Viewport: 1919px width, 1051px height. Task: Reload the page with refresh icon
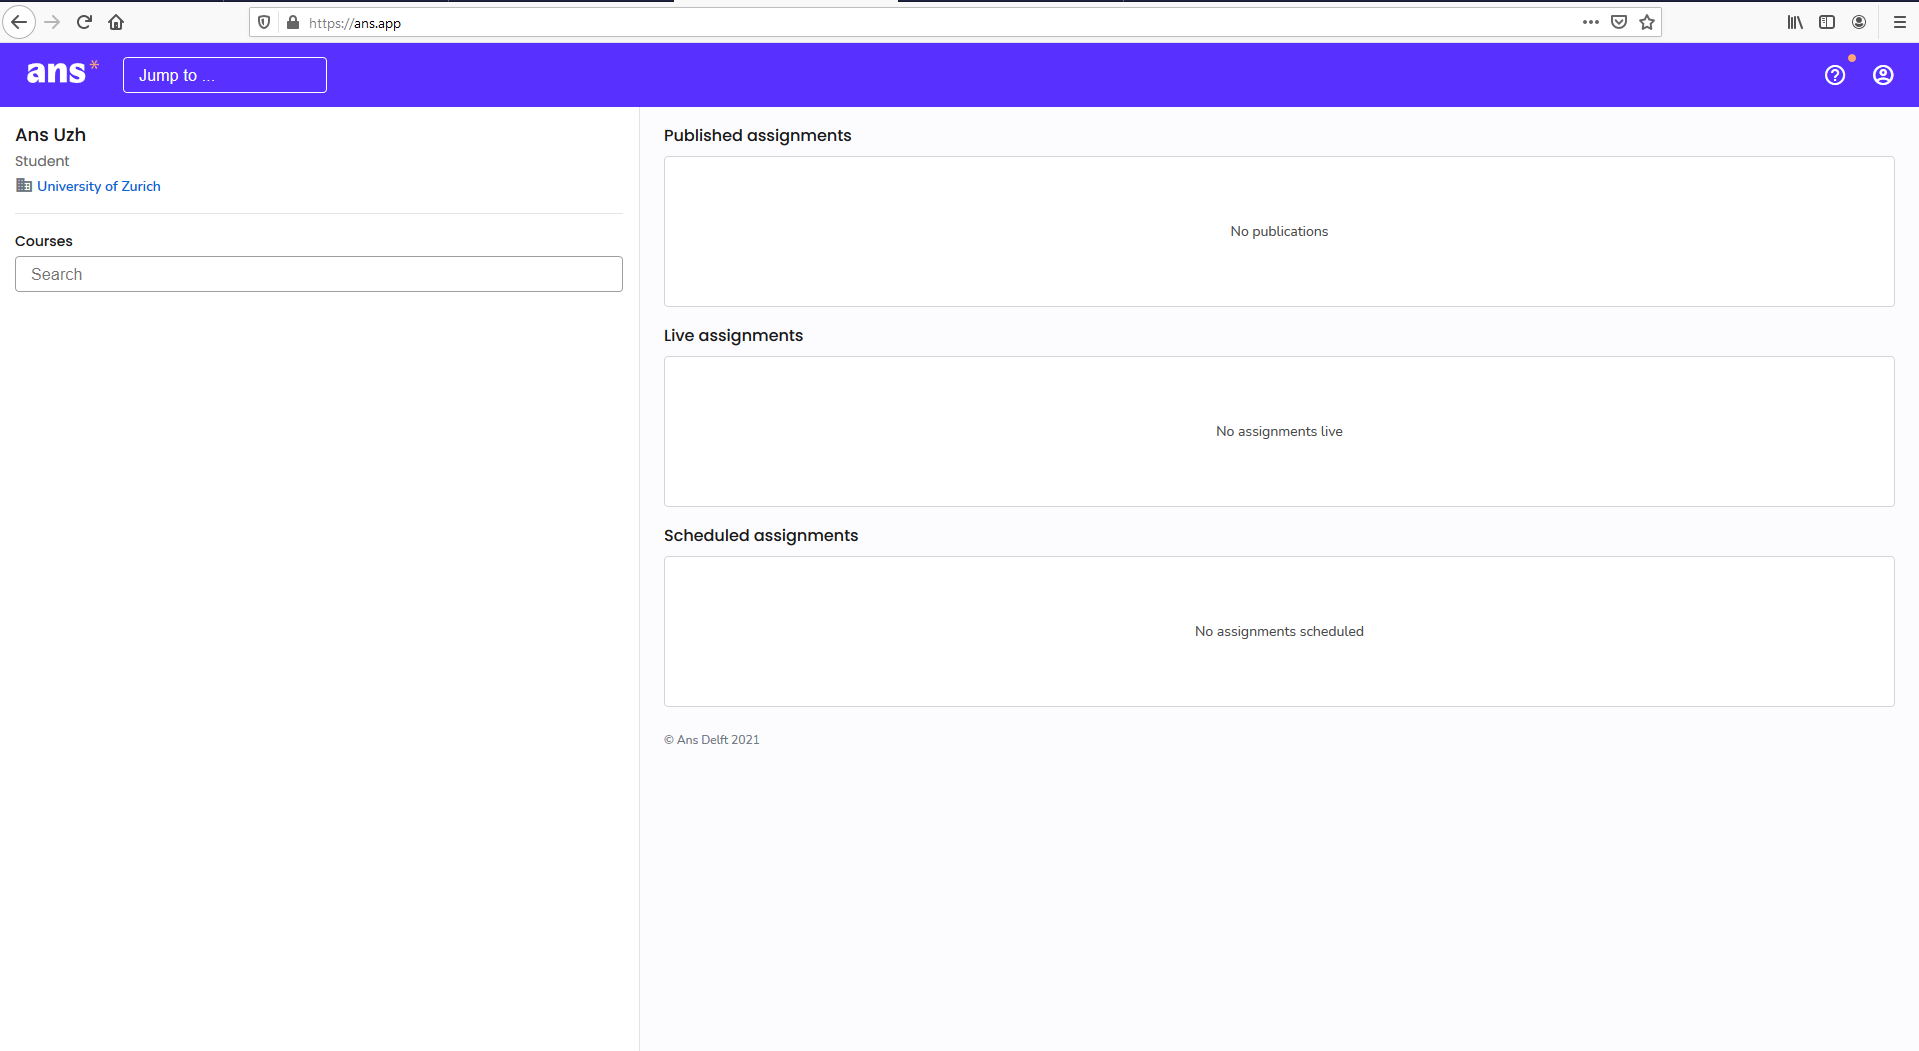pos(84,22)
